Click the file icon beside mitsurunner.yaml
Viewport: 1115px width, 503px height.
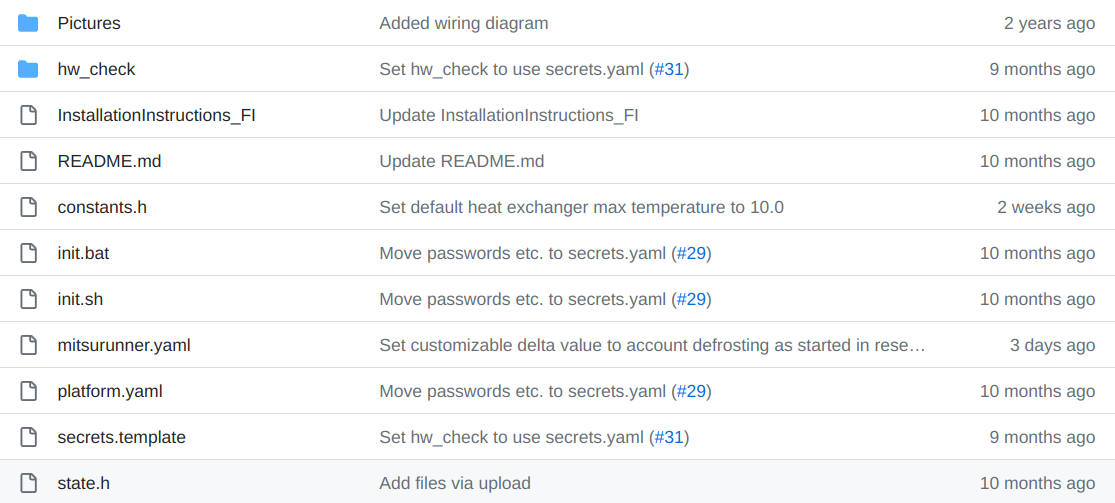coord(28,345)
